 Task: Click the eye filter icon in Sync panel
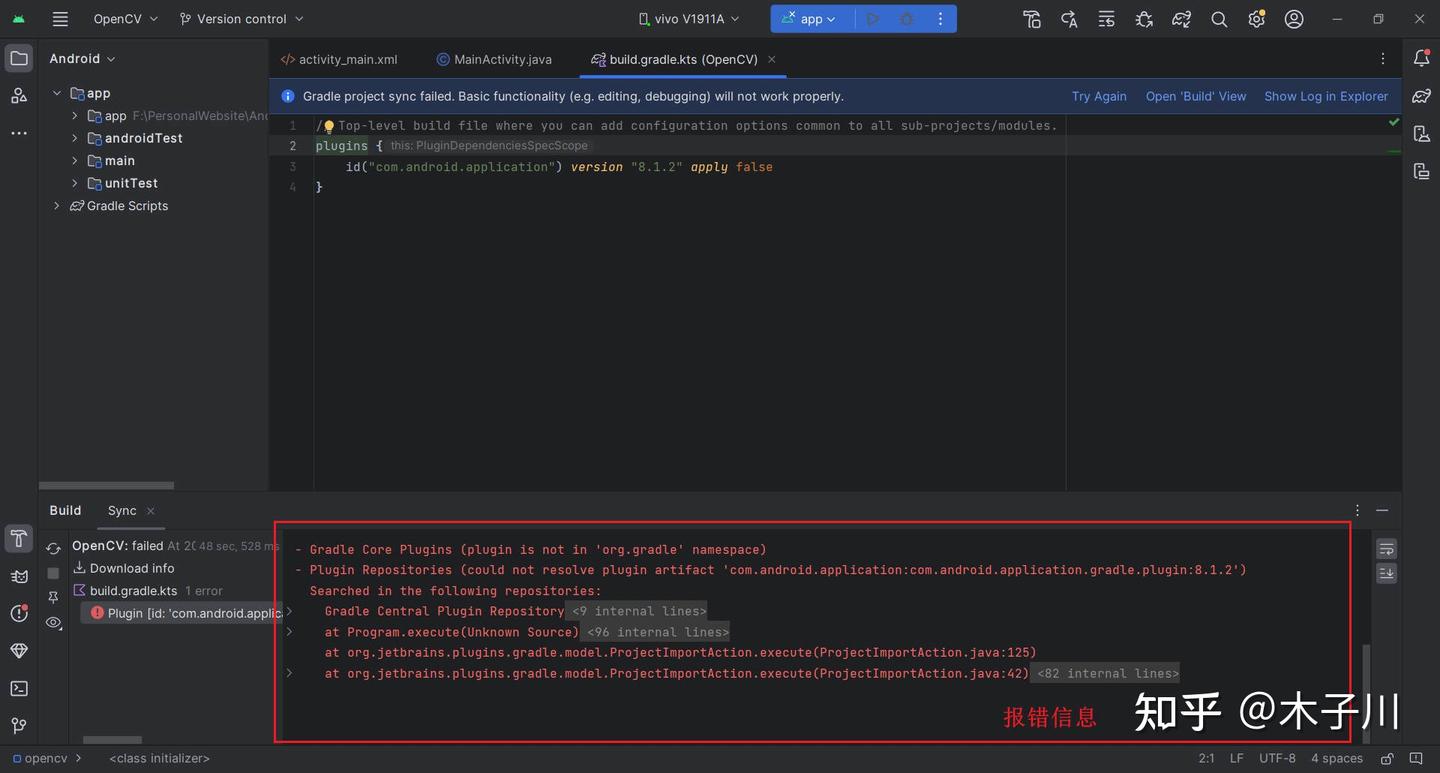coord(53,623)
